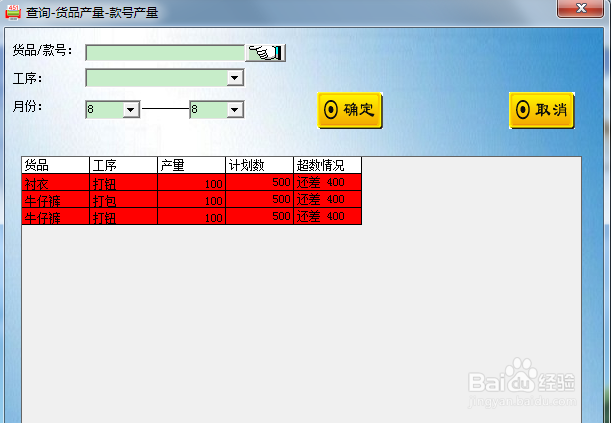Select 计划数 500 in the 打包 row
The image size is (611, 423).
(260, 199)
